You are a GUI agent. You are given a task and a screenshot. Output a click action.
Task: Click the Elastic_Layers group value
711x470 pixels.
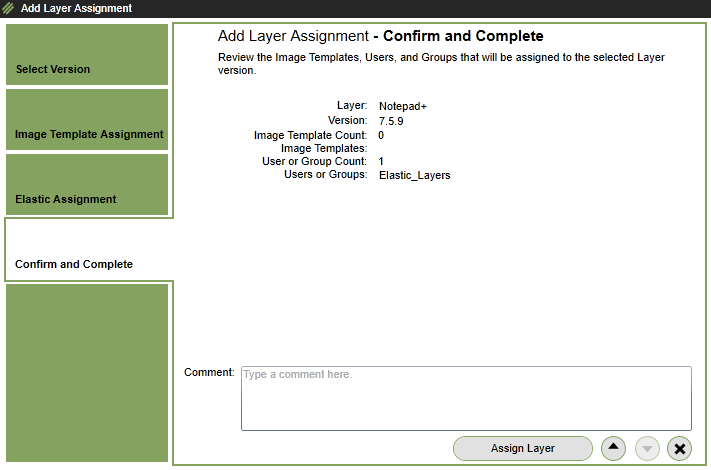coord(414,175)
